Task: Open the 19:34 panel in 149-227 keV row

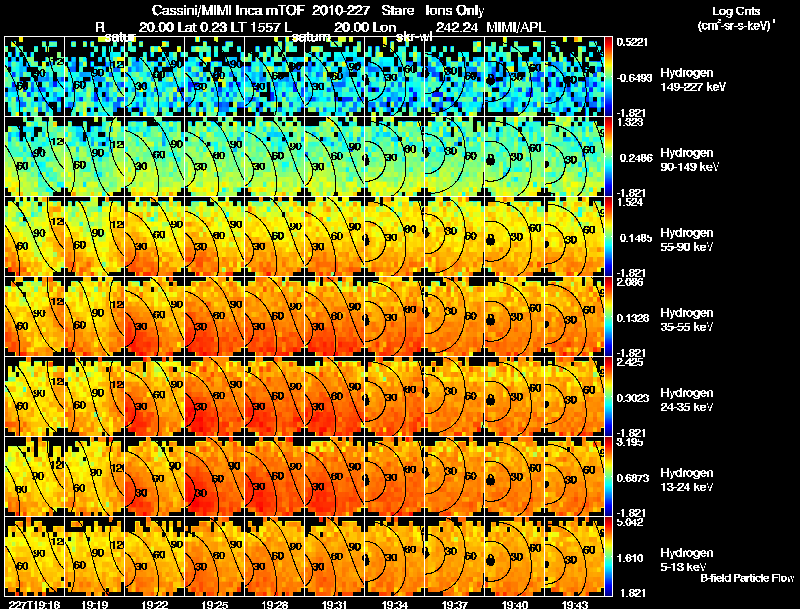Action: pos(394,77)
